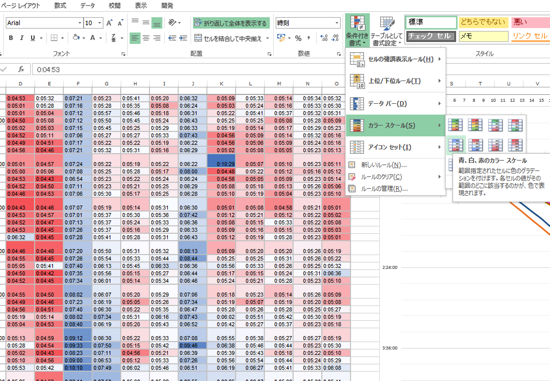Open the font size 10 dropdown

[100, 23]
